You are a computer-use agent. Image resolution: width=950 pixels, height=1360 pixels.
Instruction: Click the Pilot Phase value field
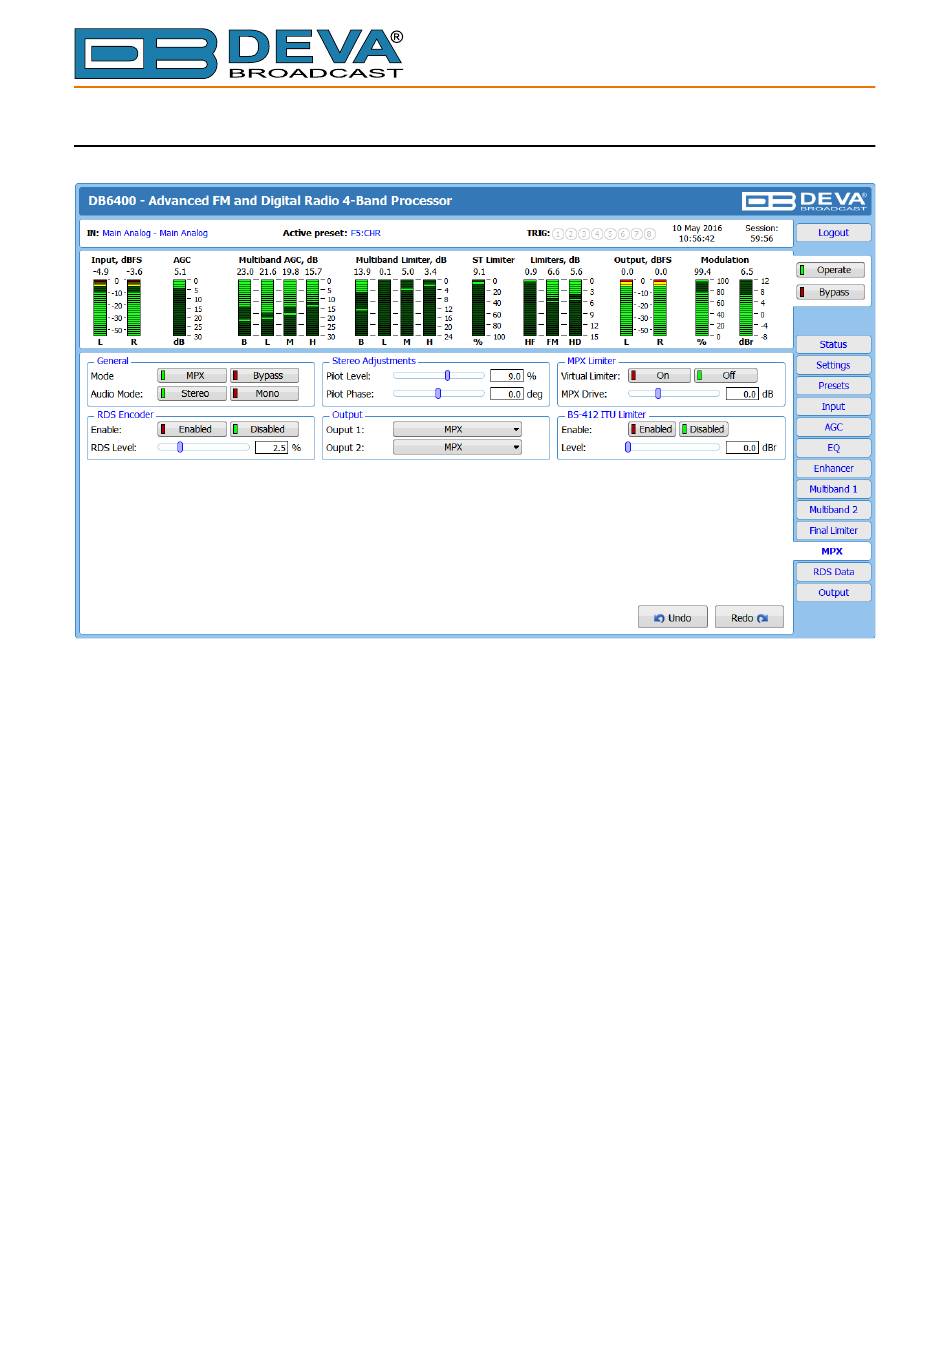[507, 394]
